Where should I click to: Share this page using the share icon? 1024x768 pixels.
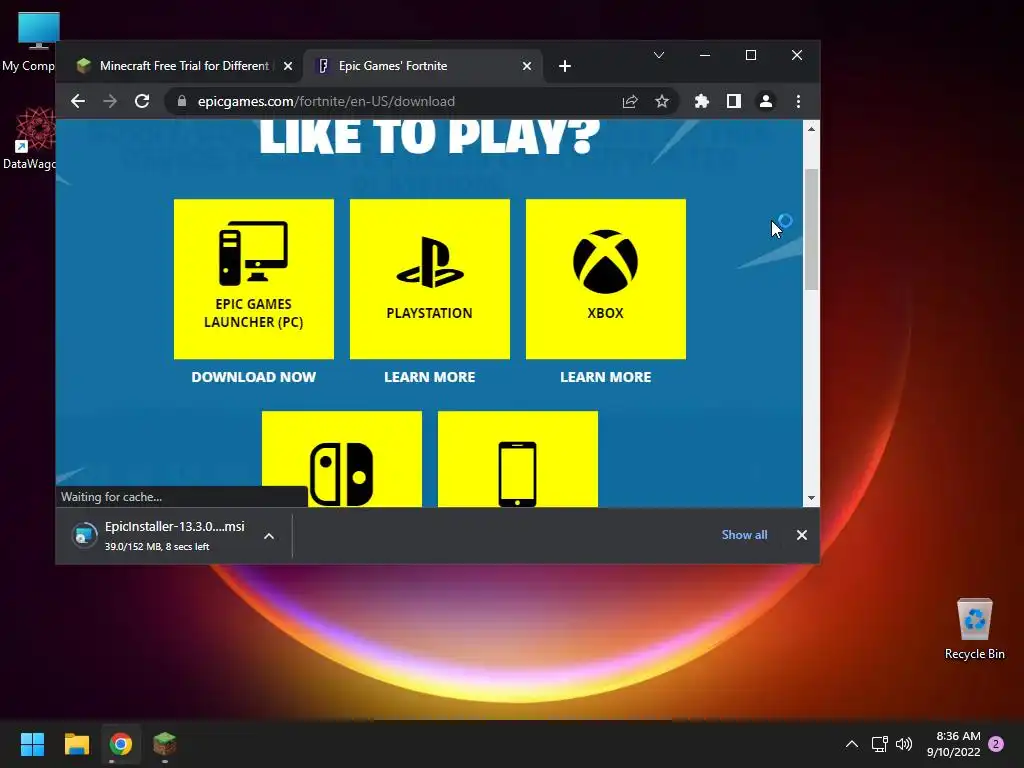click(630, 101)
